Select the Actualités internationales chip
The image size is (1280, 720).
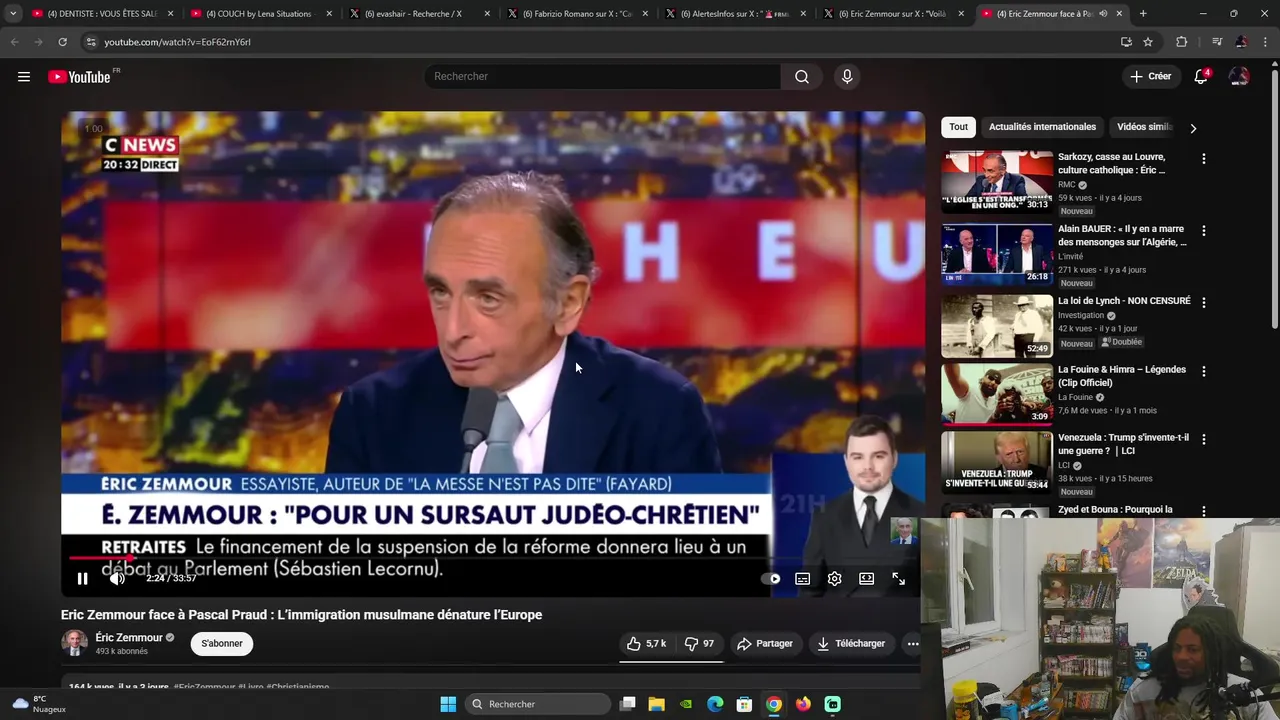1042,127
